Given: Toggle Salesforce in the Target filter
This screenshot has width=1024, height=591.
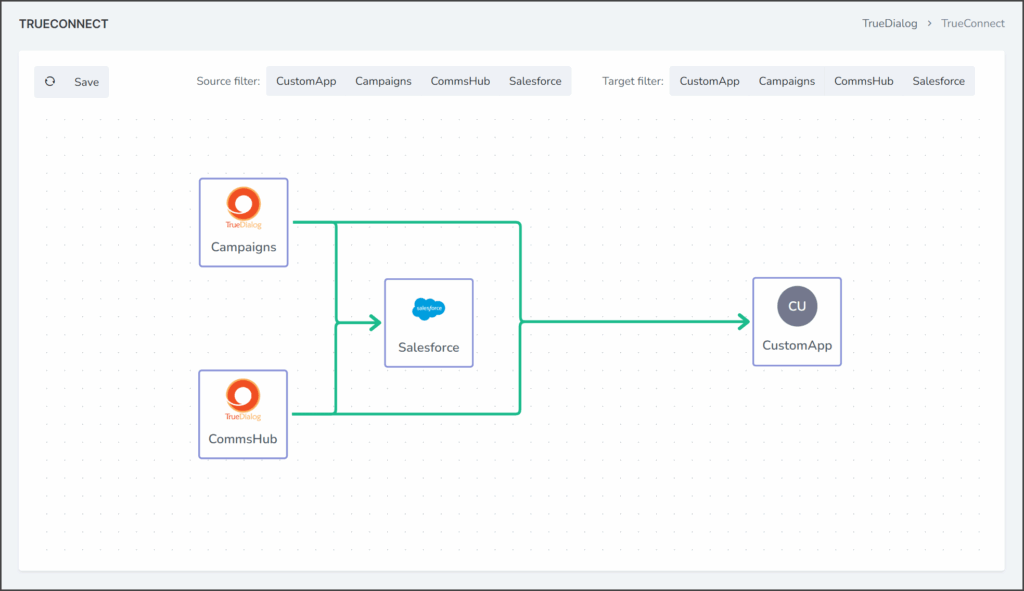Looking at the screenshot, I should pyautogui.click(x=938, y=81).
